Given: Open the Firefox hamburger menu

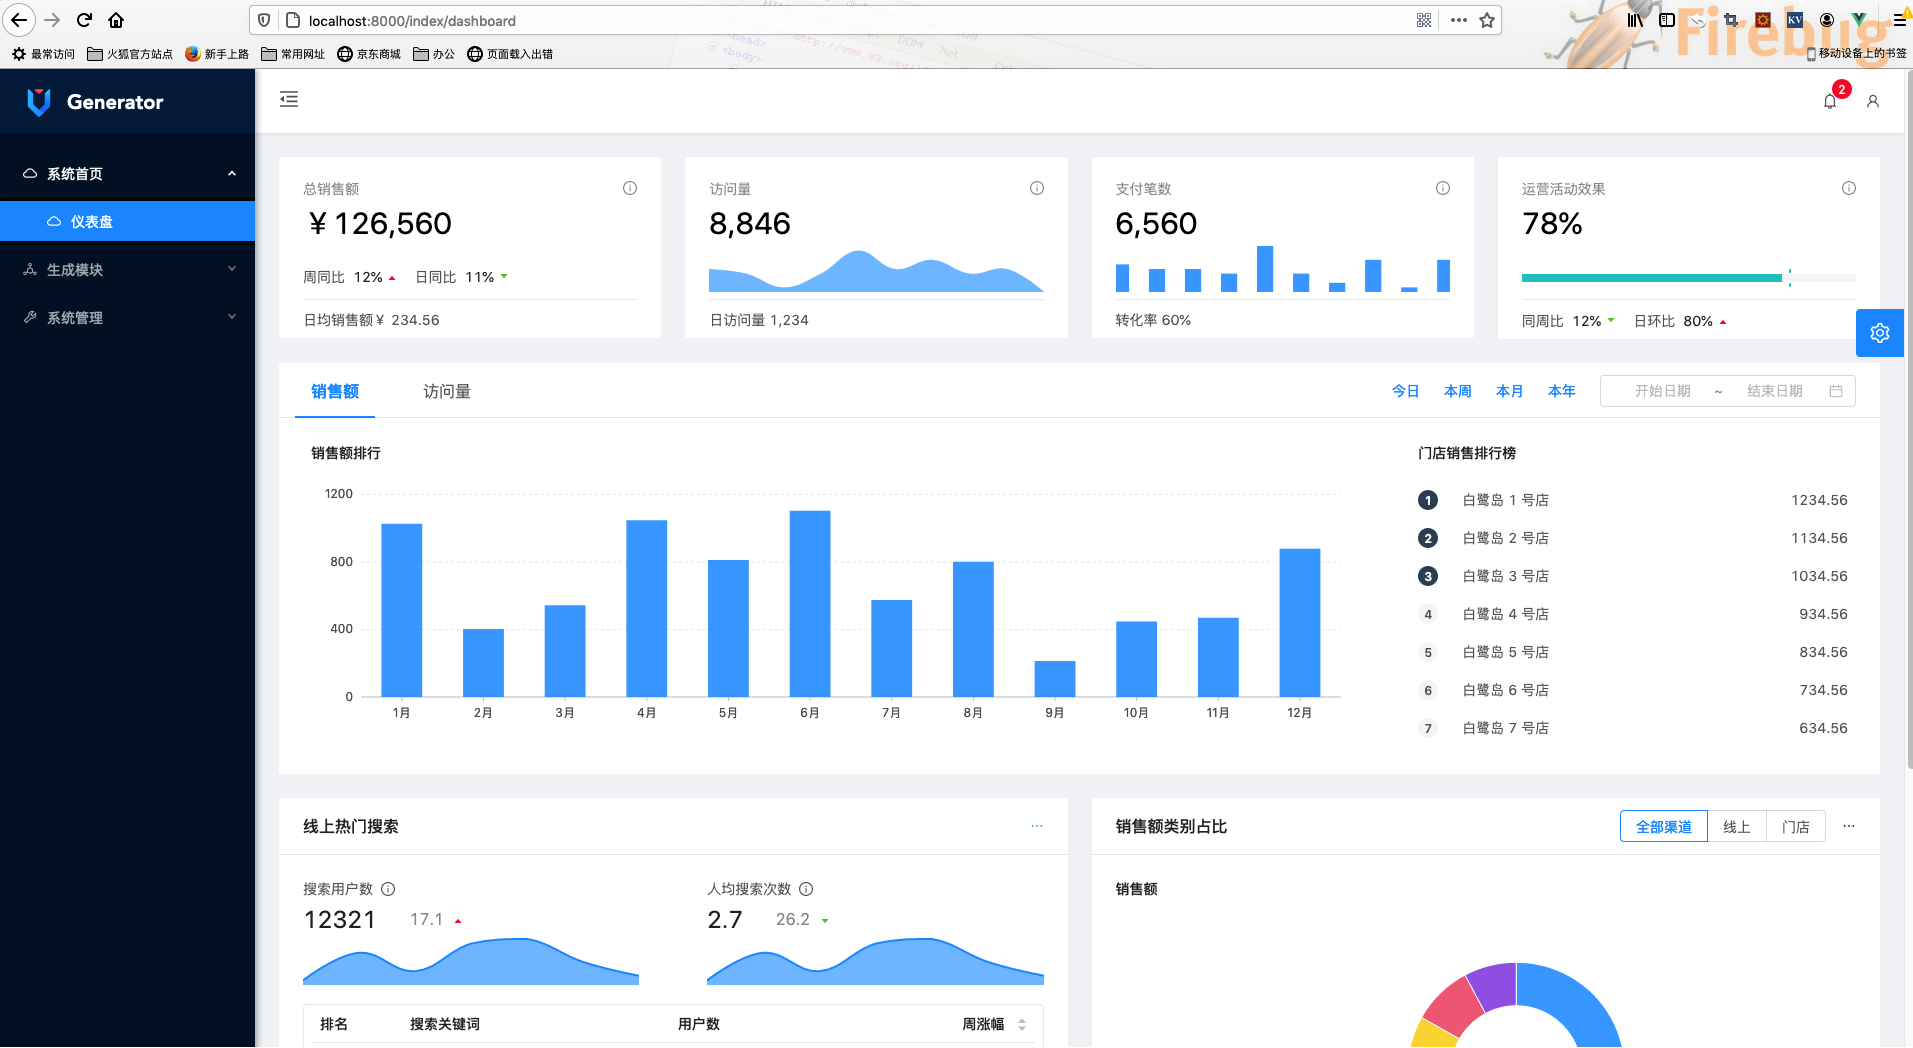Looking at the screenshot, I should pyautogui.click(x=1900, y=20).
